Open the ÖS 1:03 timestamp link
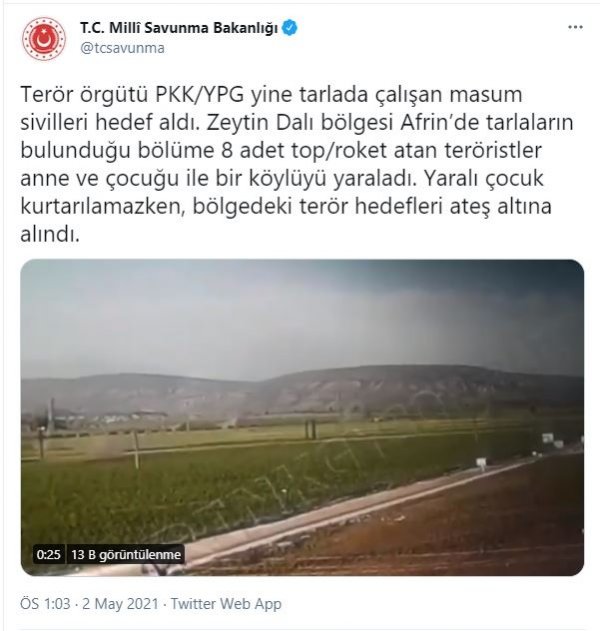The image size is (600, 631). pyautogui.click(x=45, y=604)
